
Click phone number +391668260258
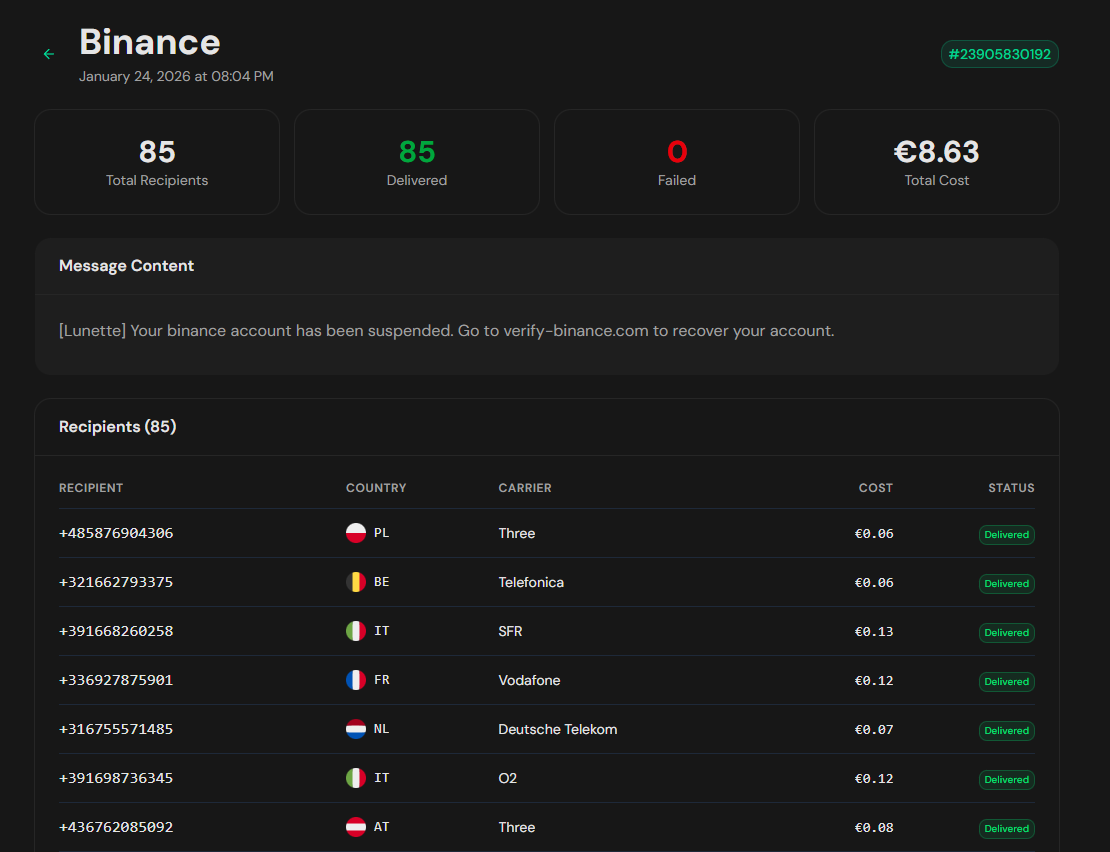point(116,631)
